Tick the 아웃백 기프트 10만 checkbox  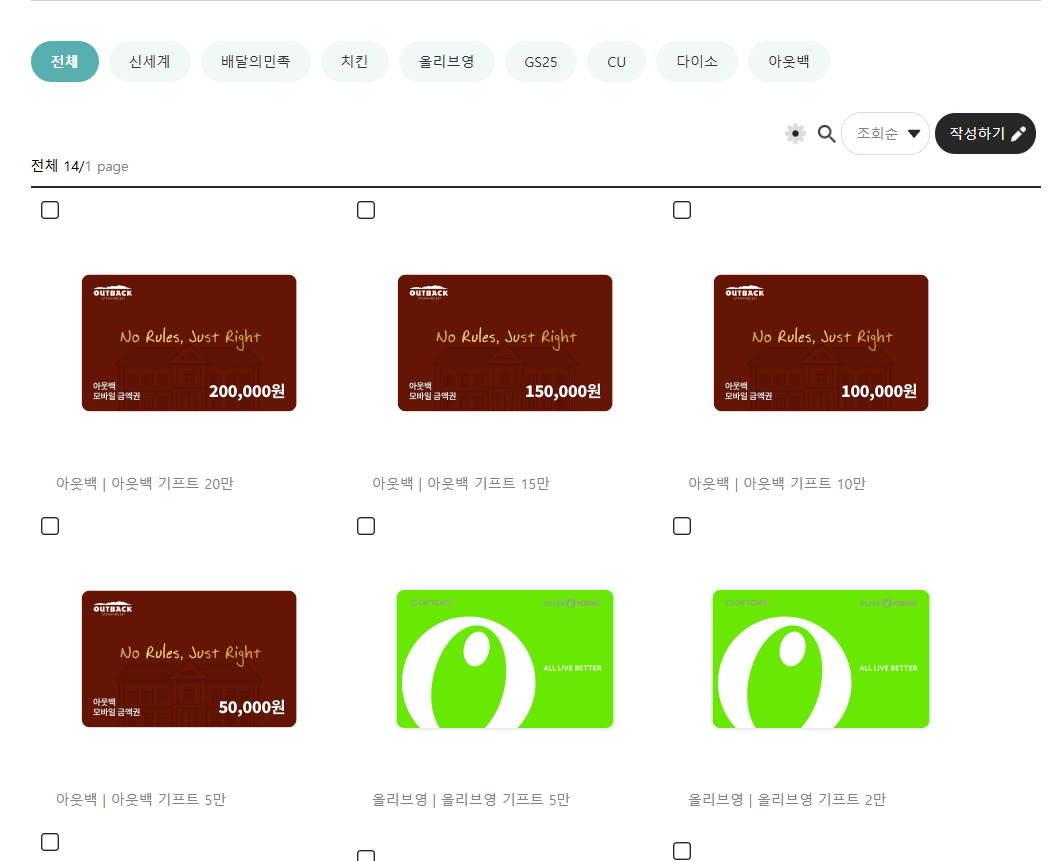[x=682, y=210]
